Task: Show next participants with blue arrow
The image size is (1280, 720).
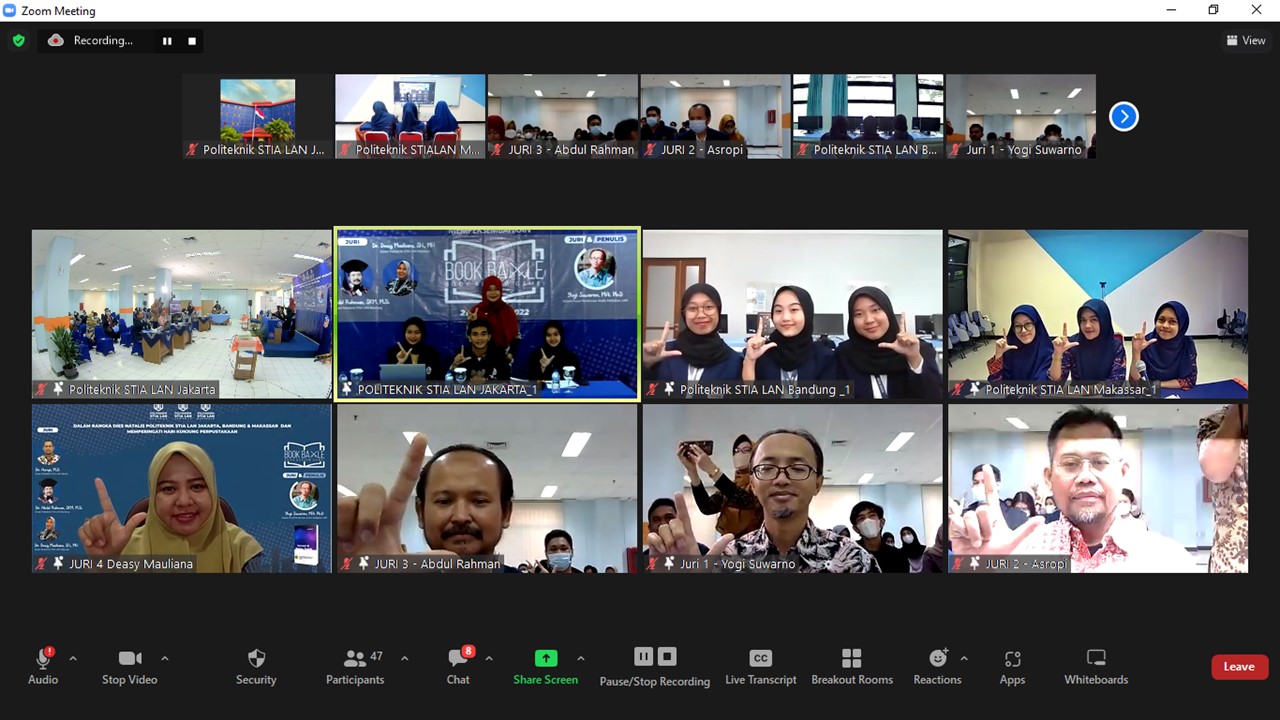Action: point(1124,117)
